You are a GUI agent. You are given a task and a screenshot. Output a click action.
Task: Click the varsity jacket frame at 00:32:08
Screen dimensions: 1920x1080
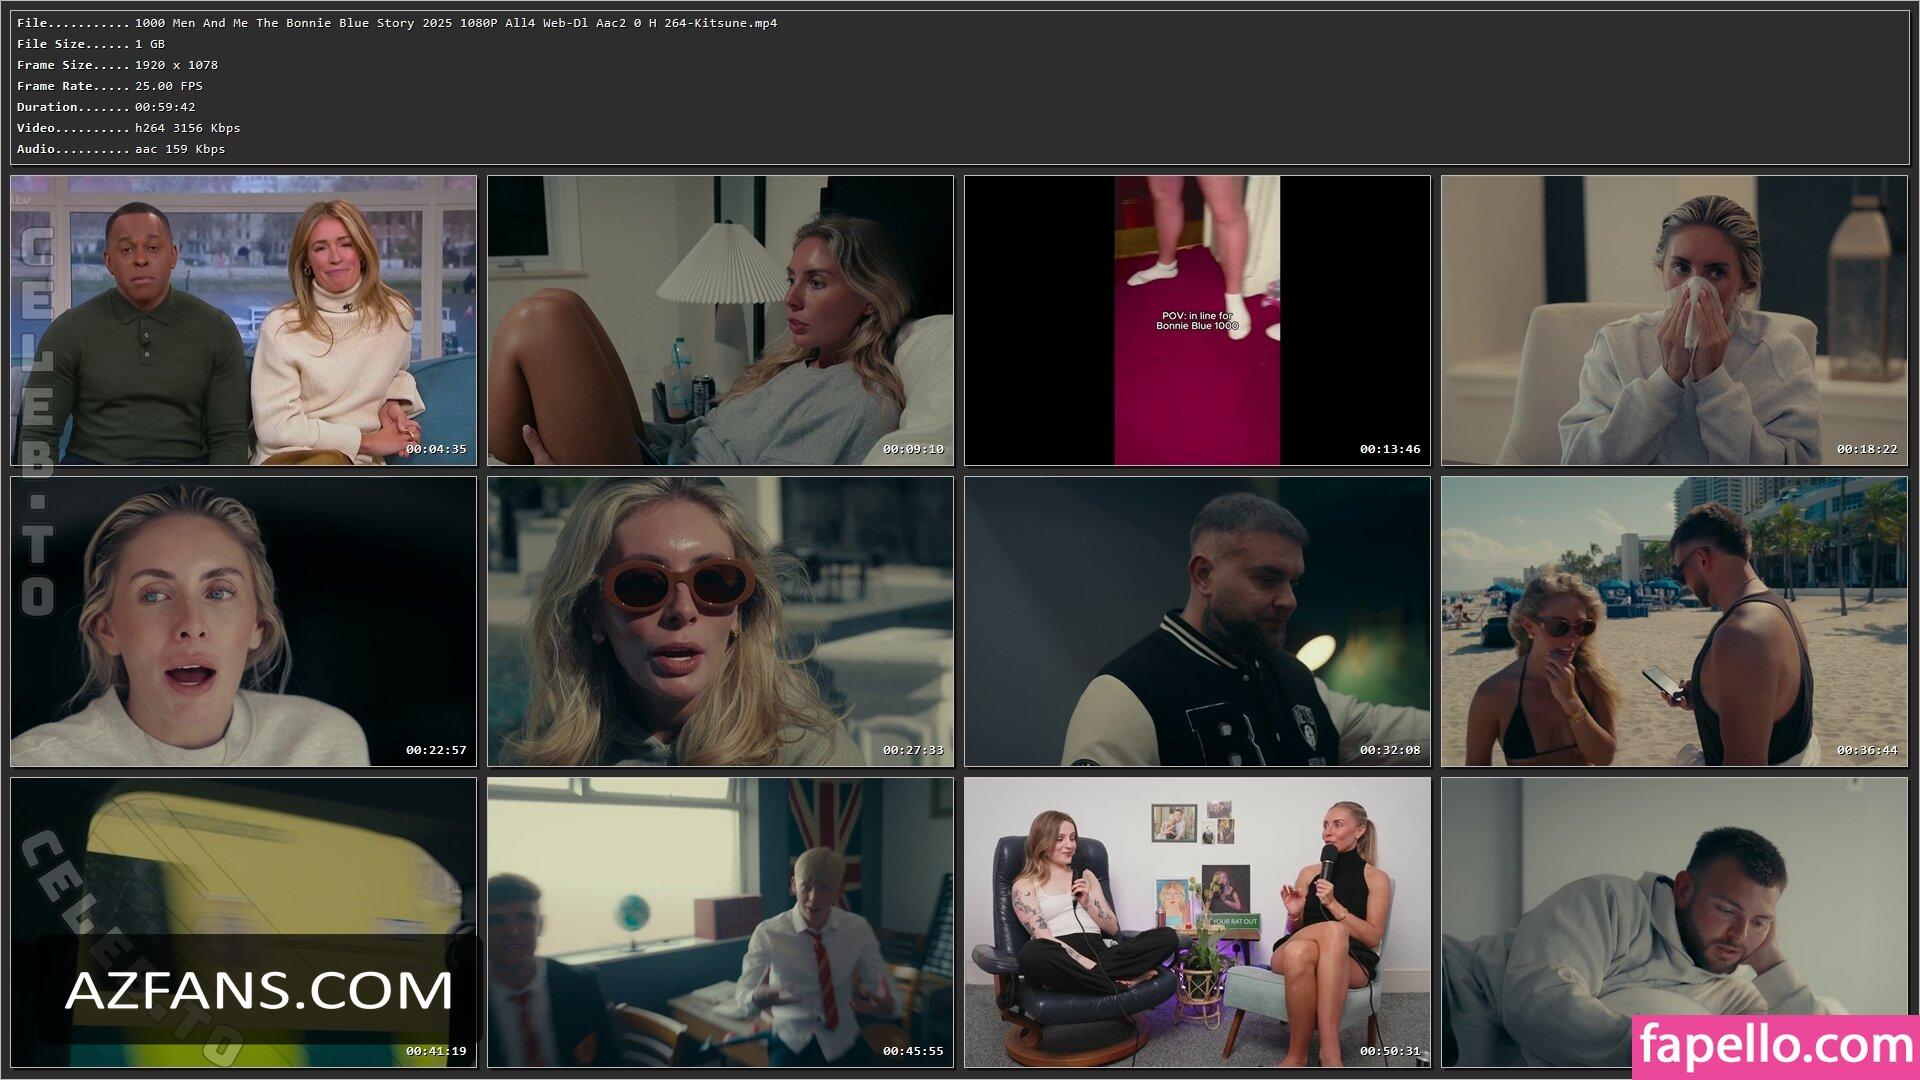pos(1197,621)
